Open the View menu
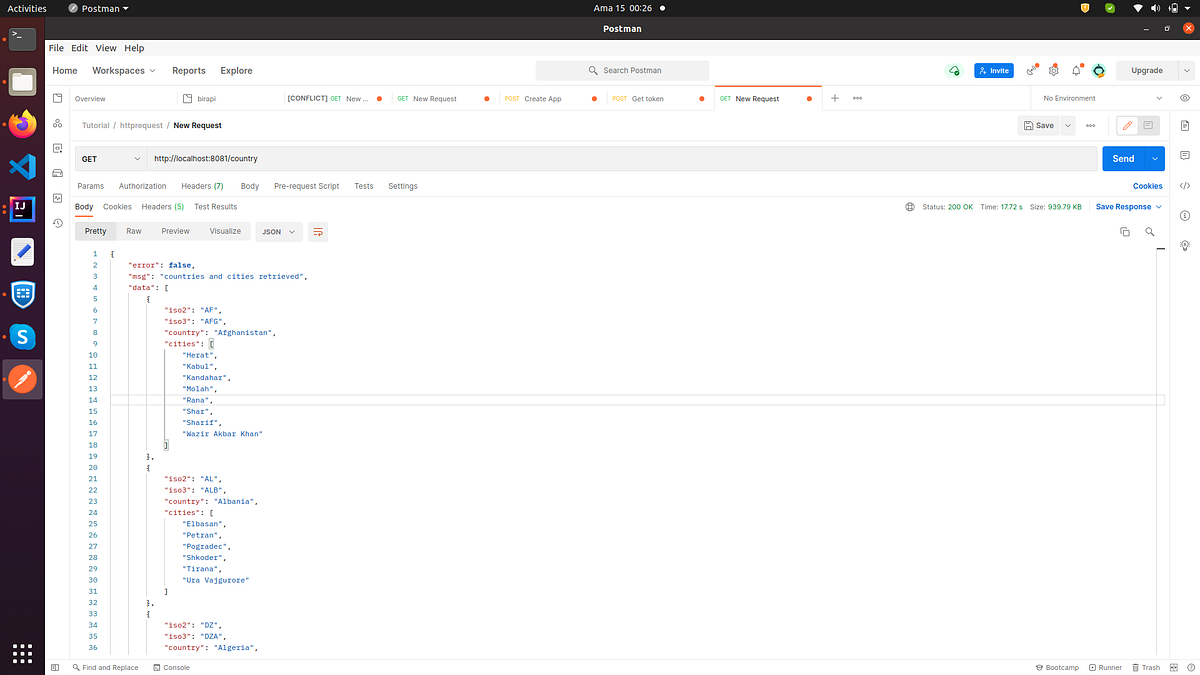 point(106,47)
